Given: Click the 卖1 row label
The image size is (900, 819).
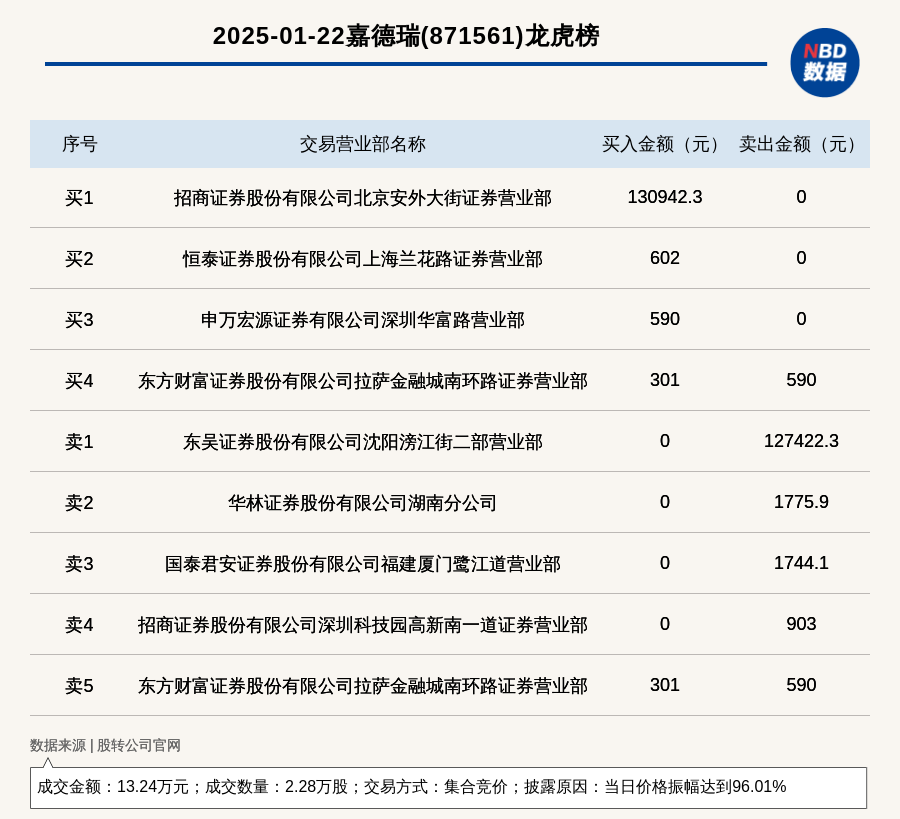Looking at the screenshot, I should click(x=79, y=442).
